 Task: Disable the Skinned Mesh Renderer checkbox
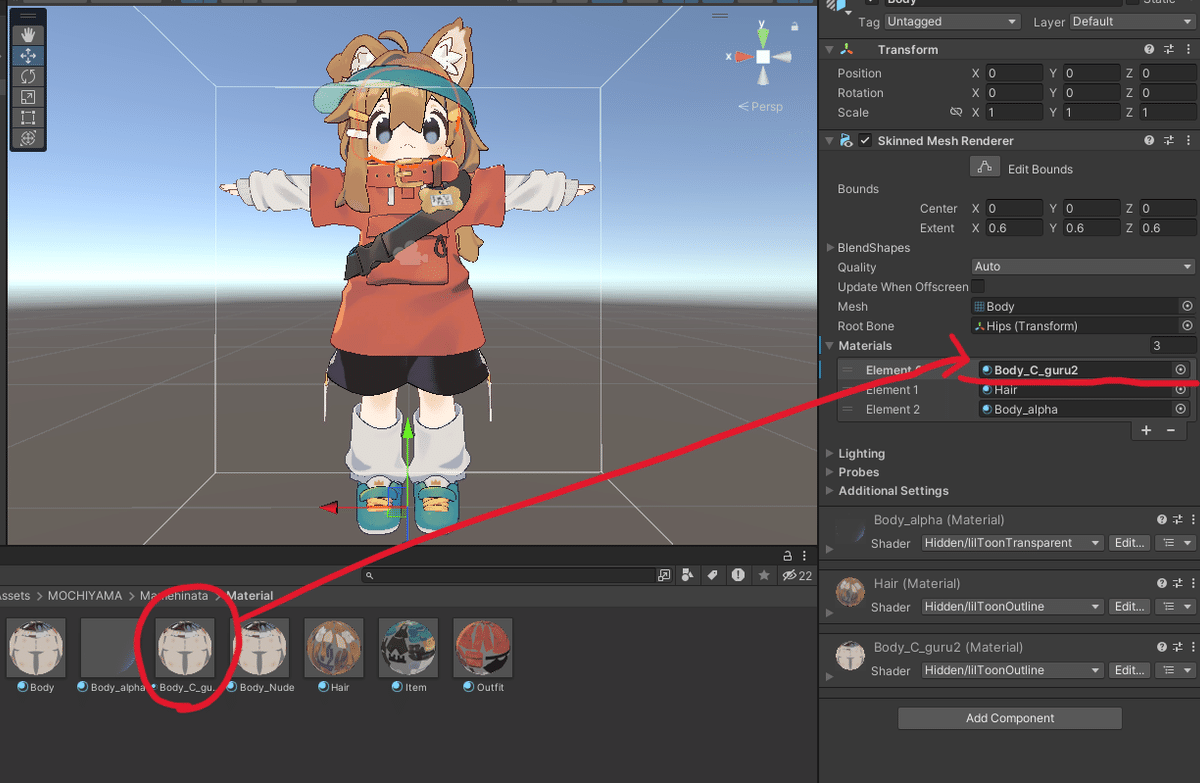click(x=865, y=141)
